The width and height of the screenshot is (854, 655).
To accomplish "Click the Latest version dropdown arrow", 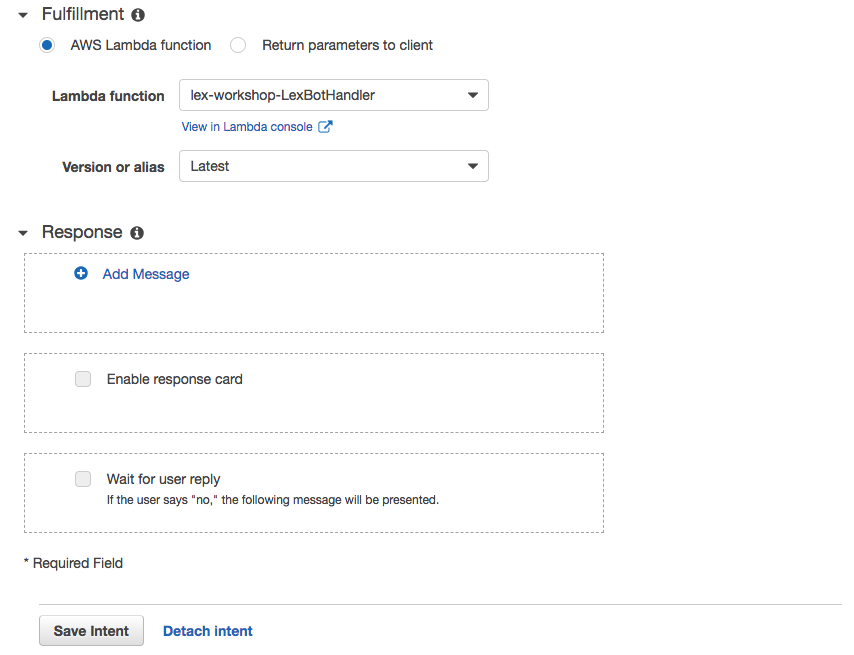I will click(x=473, y=166).
